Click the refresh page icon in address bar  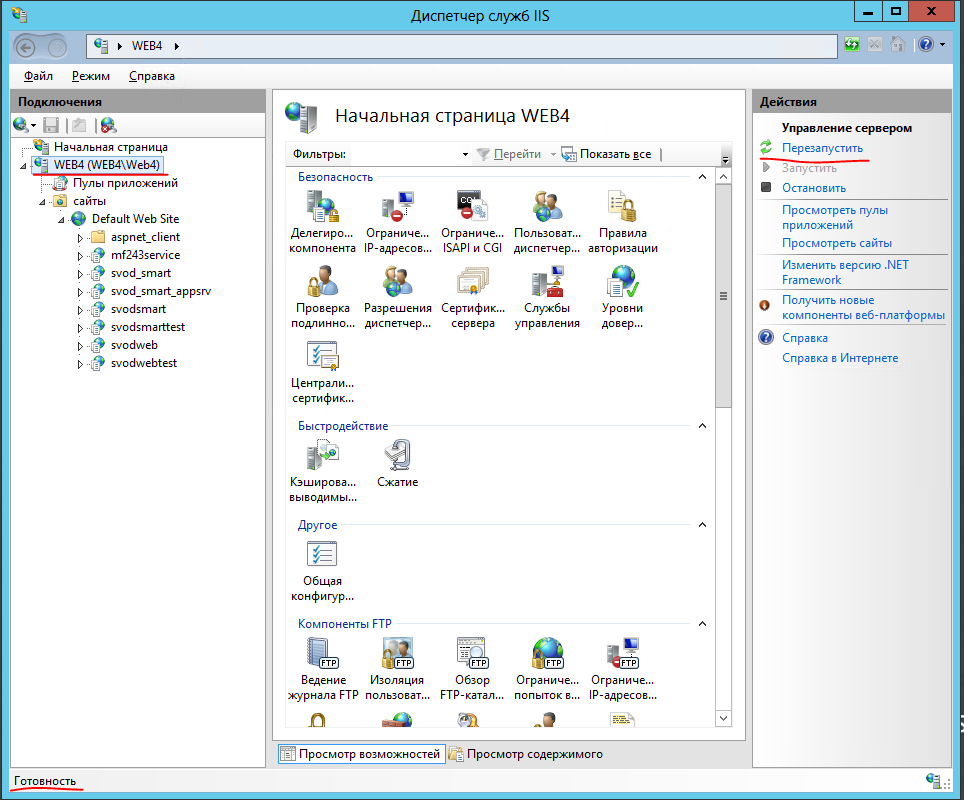point(851,44)
